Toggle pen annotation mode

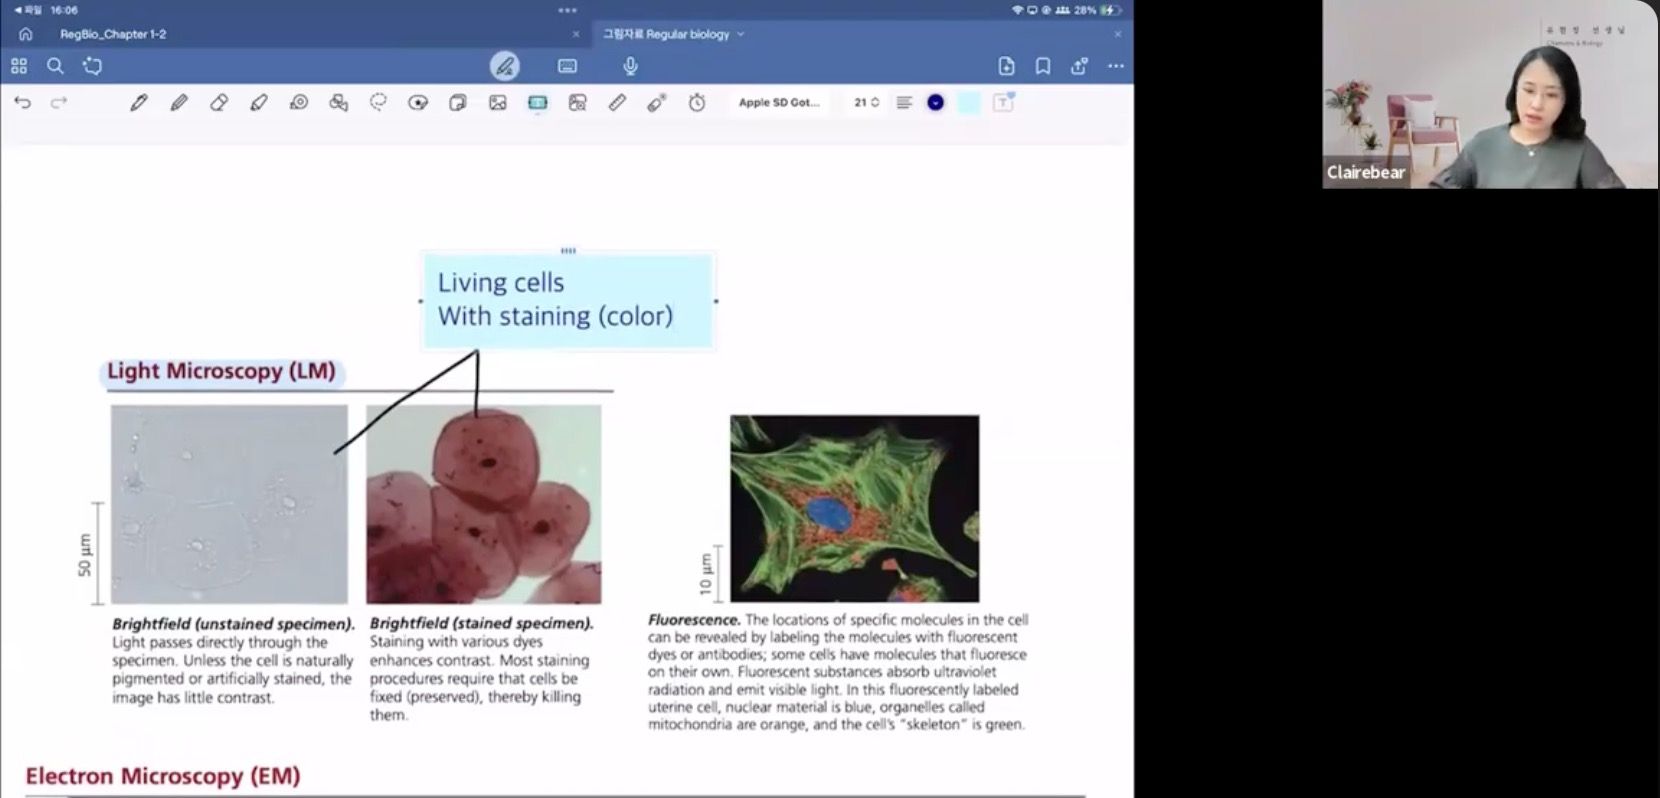pos(505,66)
